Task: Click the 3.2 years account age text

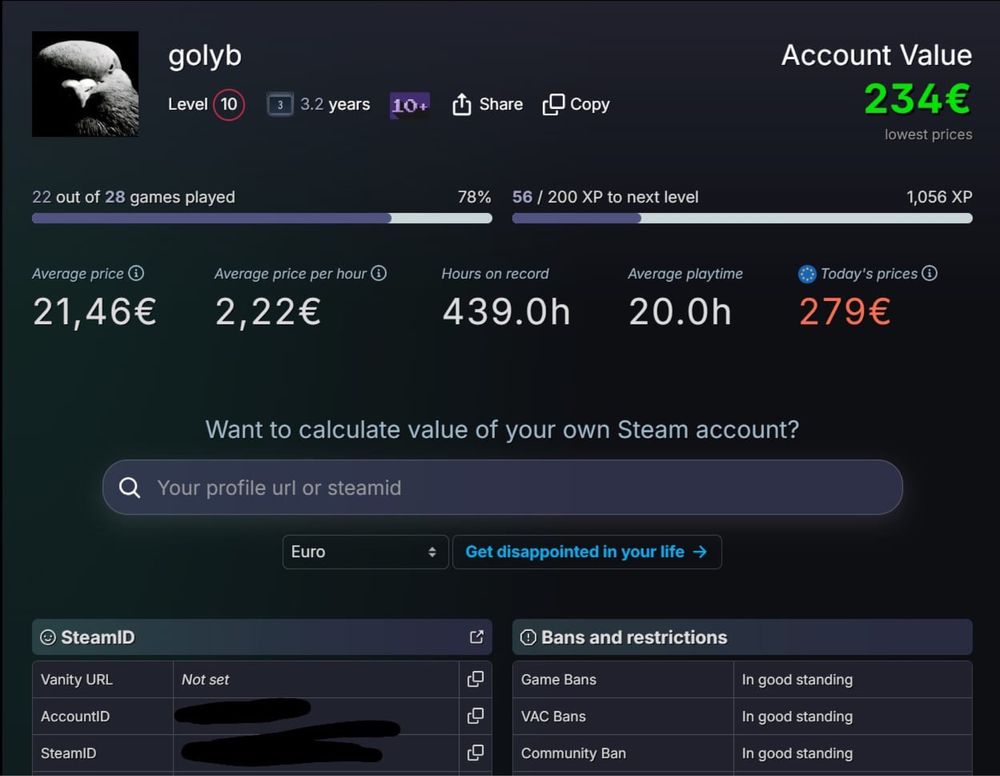Action: 335,104
